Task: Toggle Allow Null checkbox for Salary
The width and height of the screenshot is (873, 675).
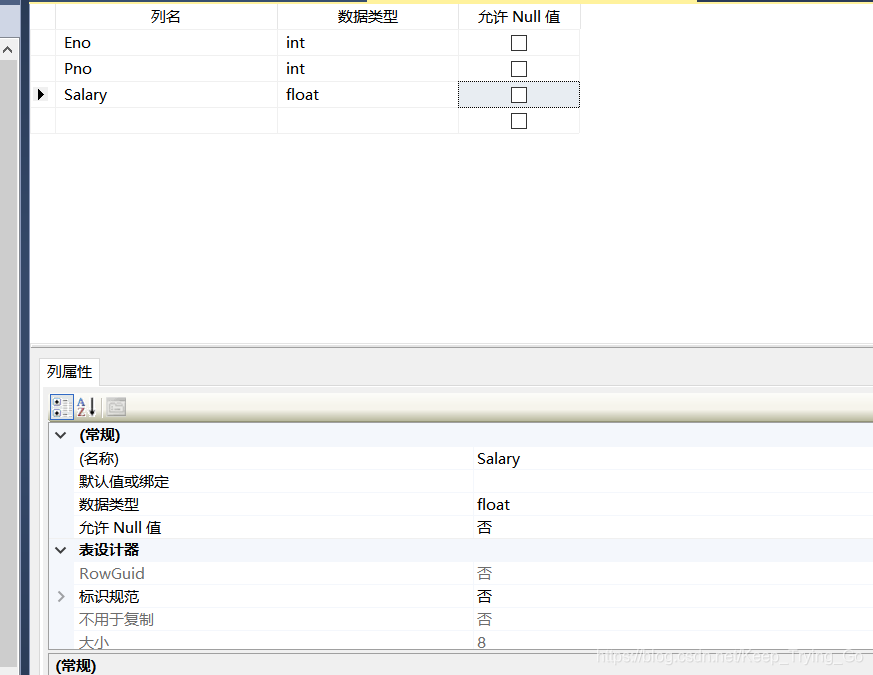Action: coord(518,95)
